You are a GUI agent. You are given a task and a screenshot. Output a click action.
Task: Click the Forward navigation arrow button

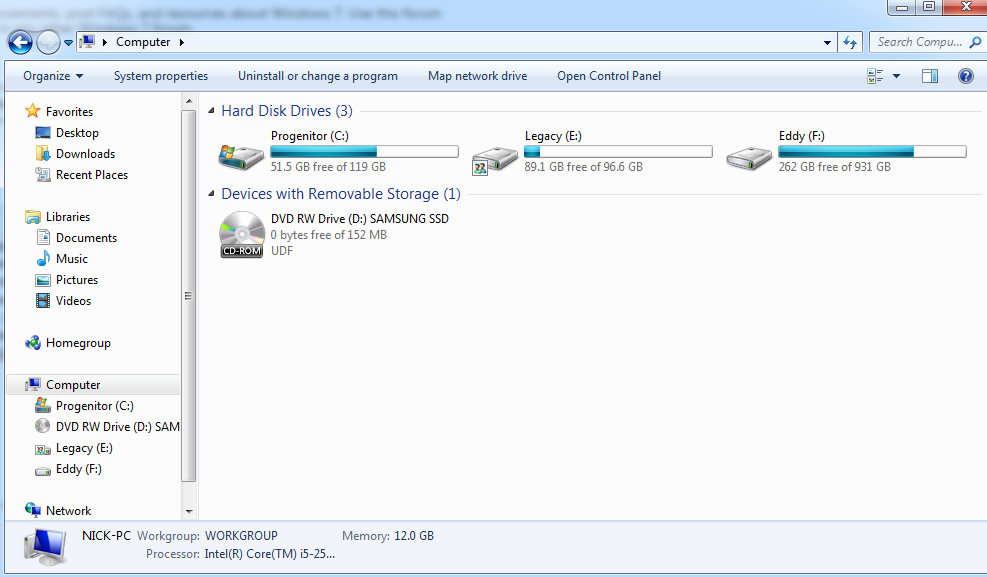pyautogui.click(x=48, y=43)
